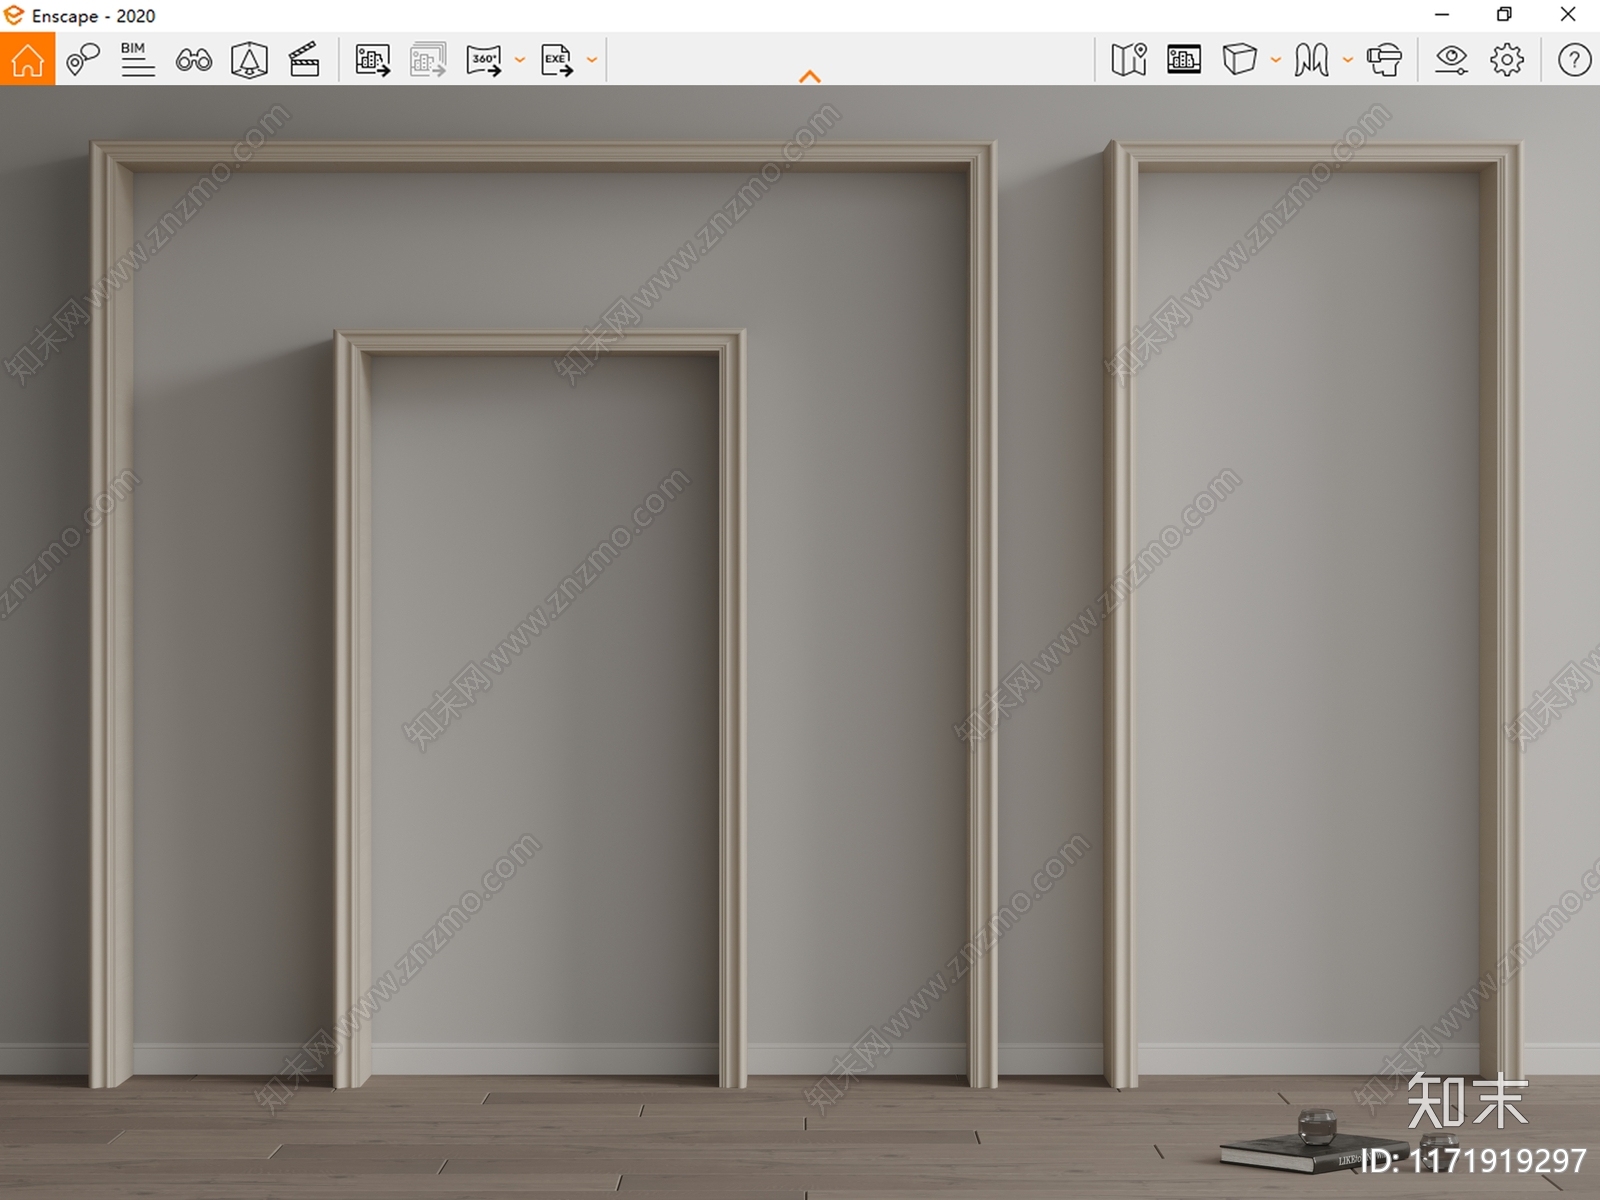Click the tall right door frame

(1312, 614)
